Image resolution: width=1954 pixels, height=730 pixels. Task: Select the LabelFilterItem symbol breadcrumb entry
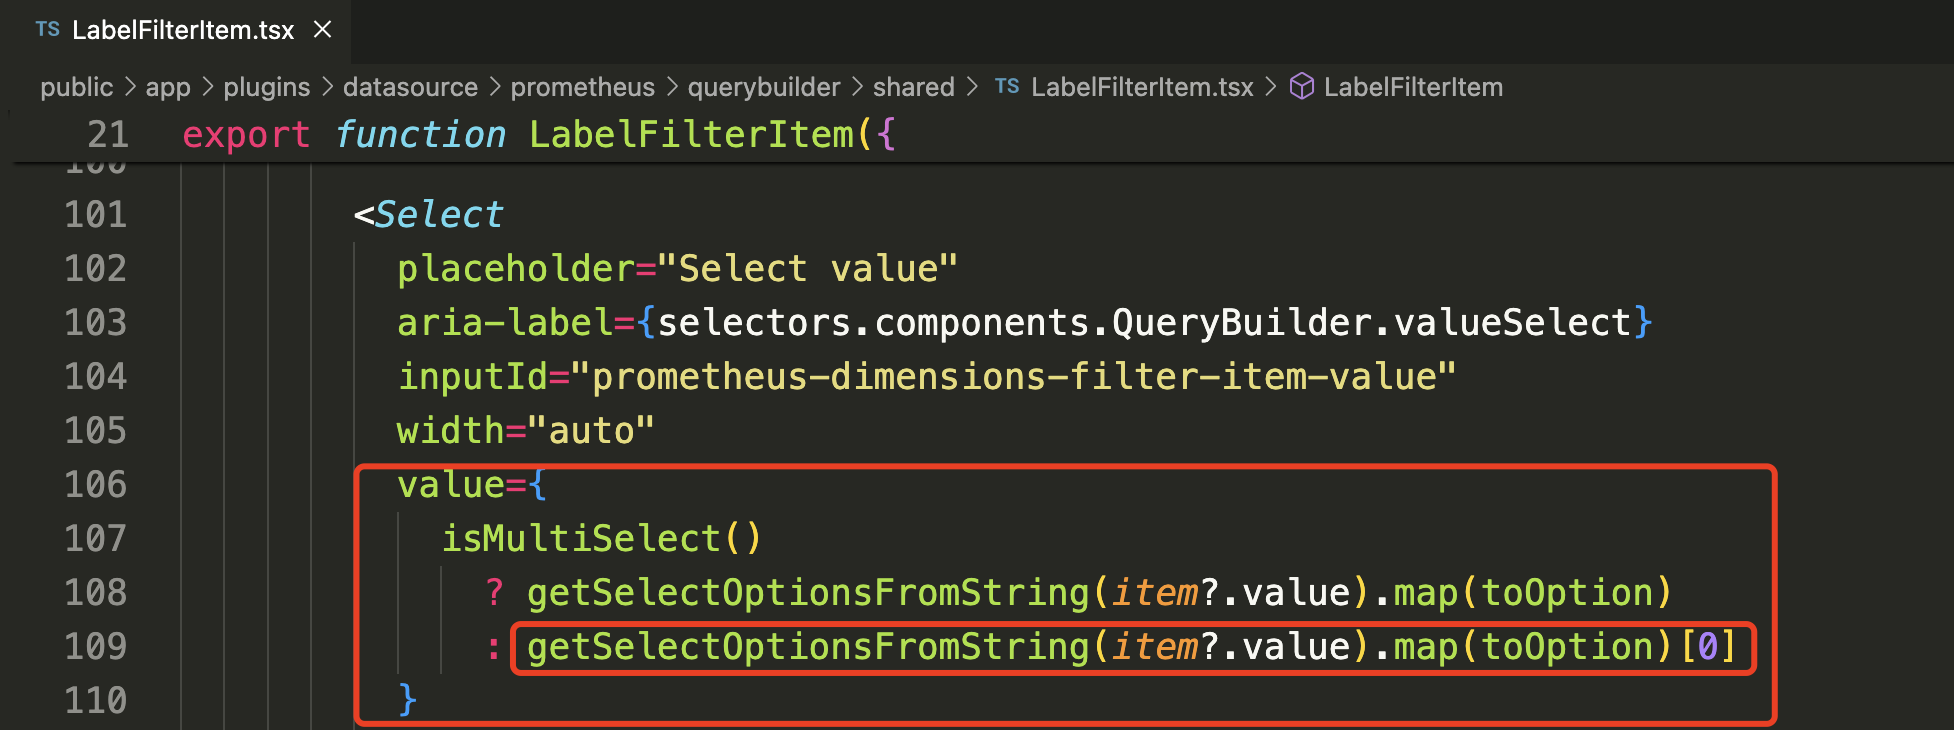(x=1414, y=87)
